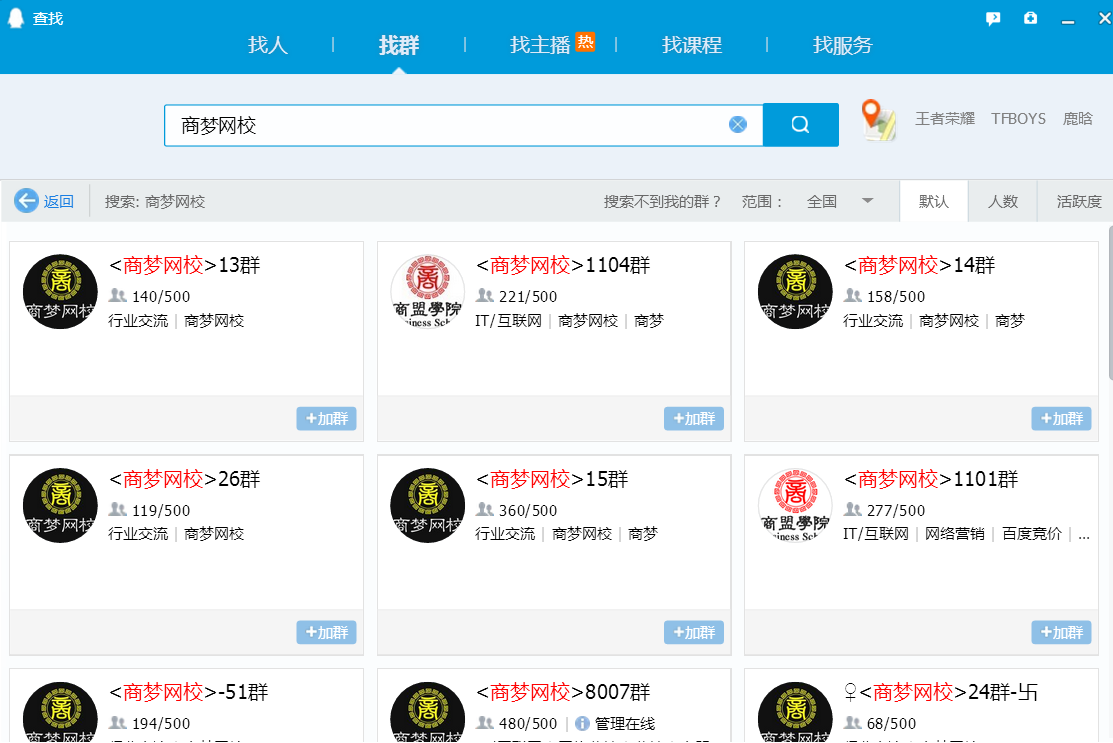Image resolution: width=1113 pixels, height=743 pixels.
Task: Click member count 360/500
Action: [x=528, y=510]
